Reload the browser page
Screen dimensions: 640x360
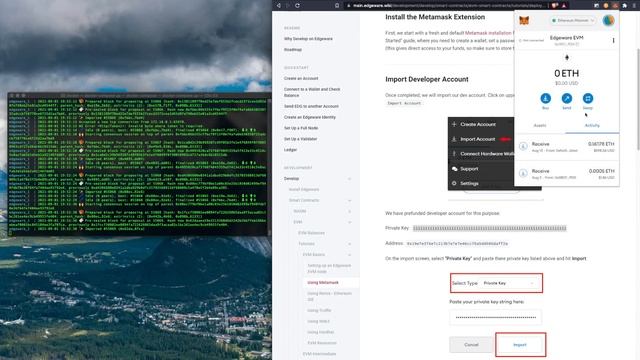coord(297,5)
